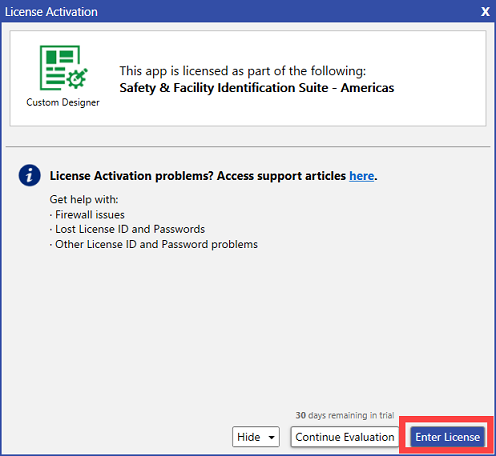Expand the Hide dropdown arrow
The width and height of the screenshot is (496, 456).
[272, 437]
